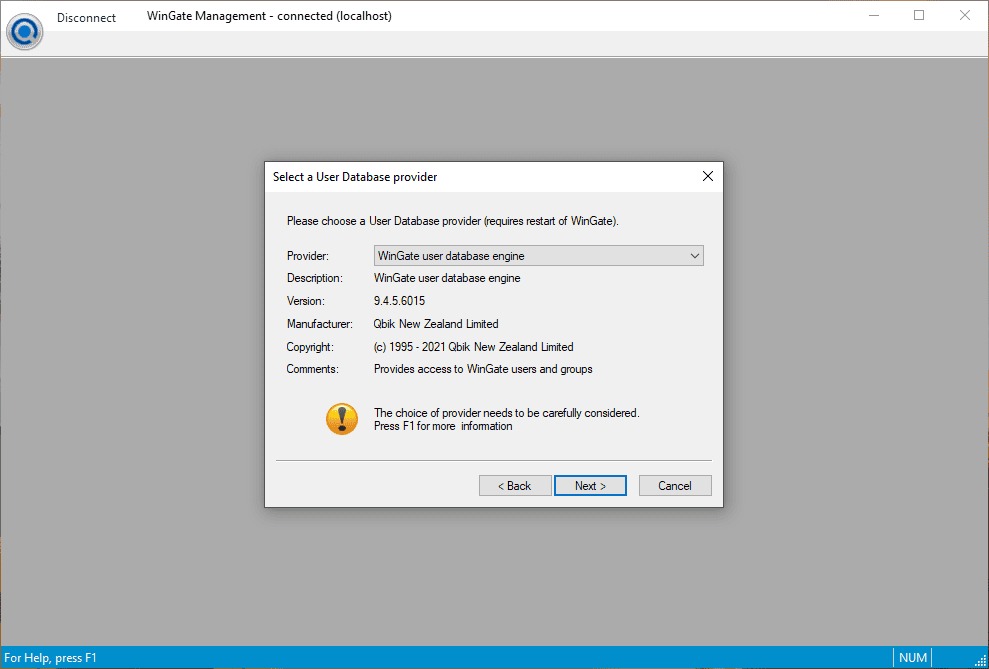
Task: Close the WinGate Management main window
Action: coord(964,16)
